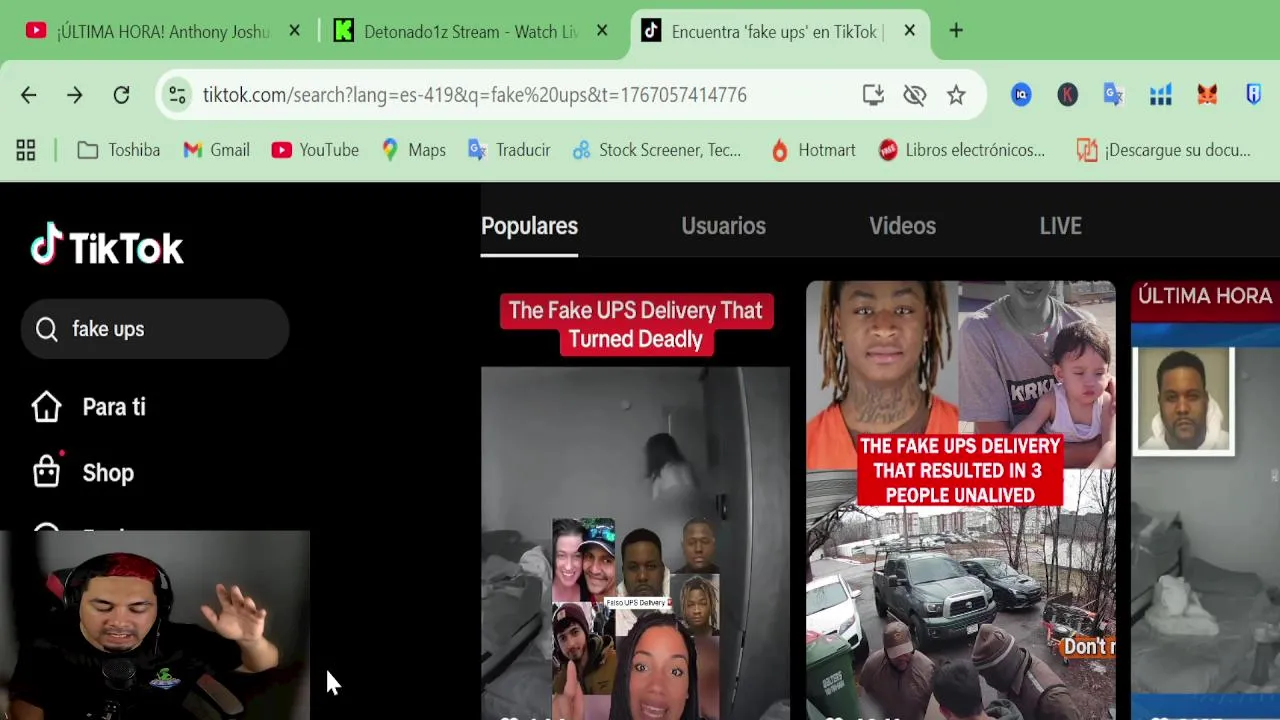
Task: Open the Descargue su docu bookmark
Action: (x=1163, y=150)
